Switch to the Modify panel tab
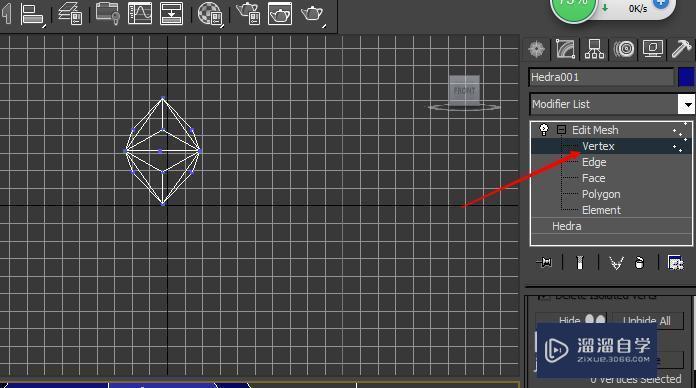This screenshot has width=696, height=388. pos(565,49)
